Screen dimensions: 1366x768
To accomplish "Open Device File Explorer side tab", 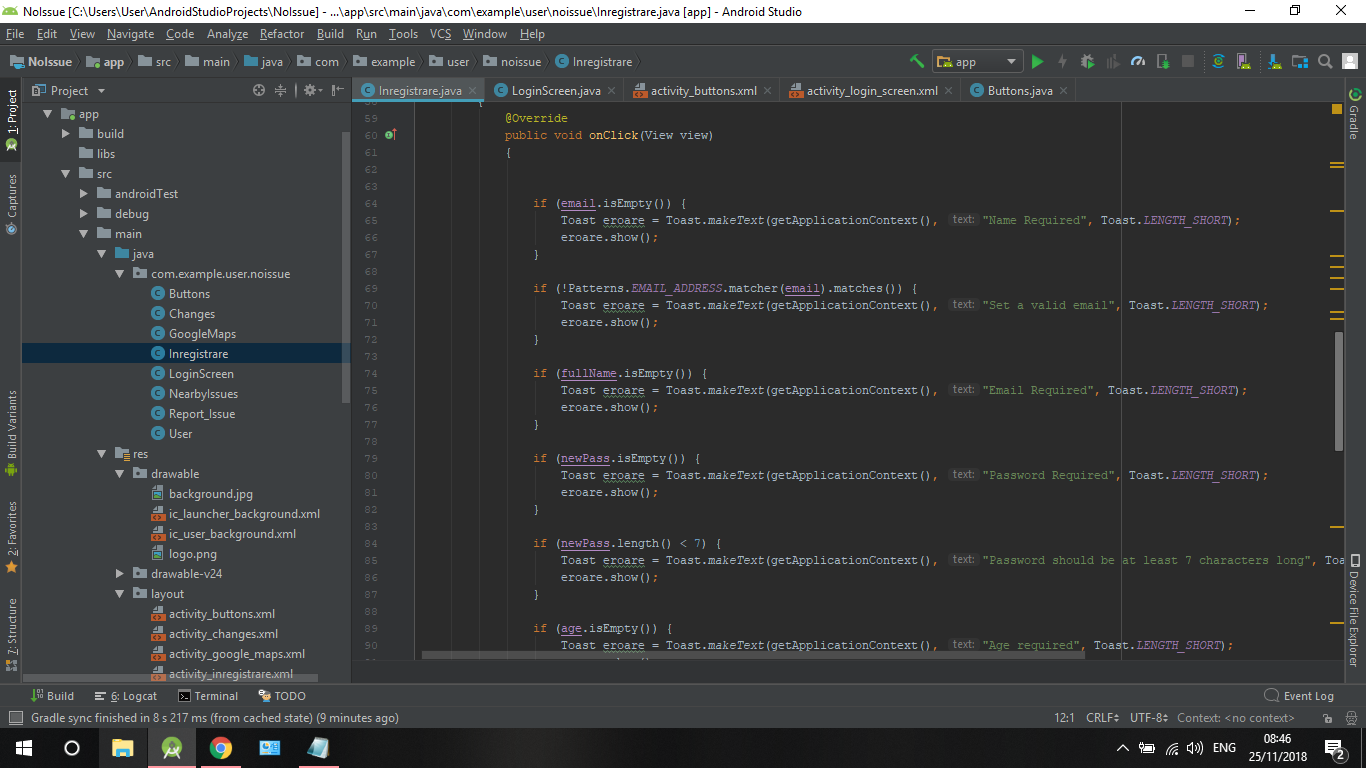I will click(1355, 610).
